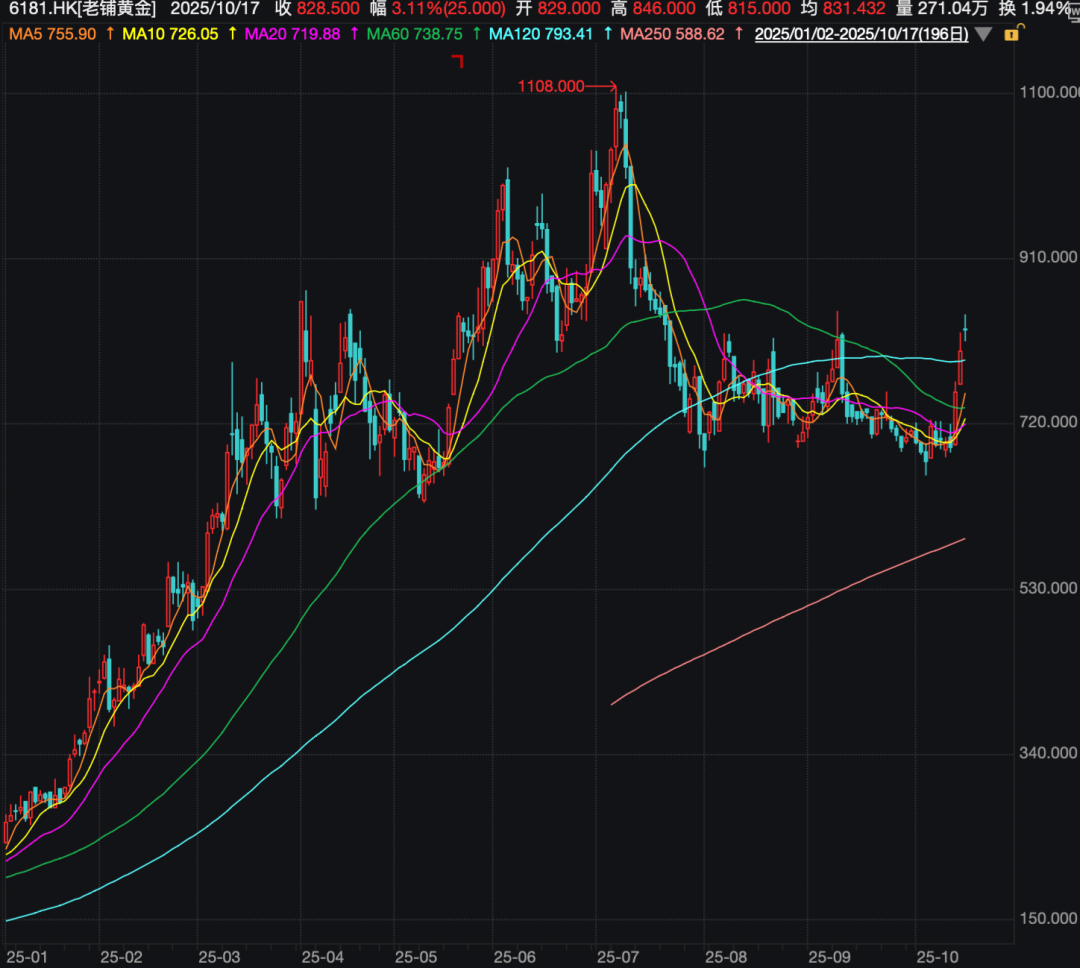The height and width of the screenshot is (968, 1080).
Task: Click the yellow unlock padlock icon
Action: 1011,34
